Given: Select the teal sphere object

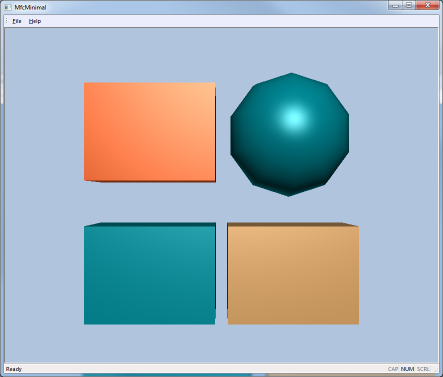Looking at the screenshot, I should 290,134.
